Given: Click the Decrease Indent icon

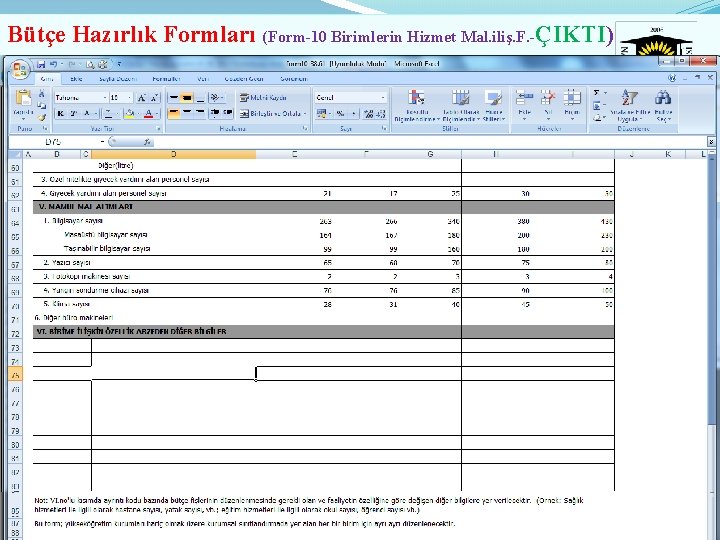Looking at the screenshot, I should click(214, 113).
